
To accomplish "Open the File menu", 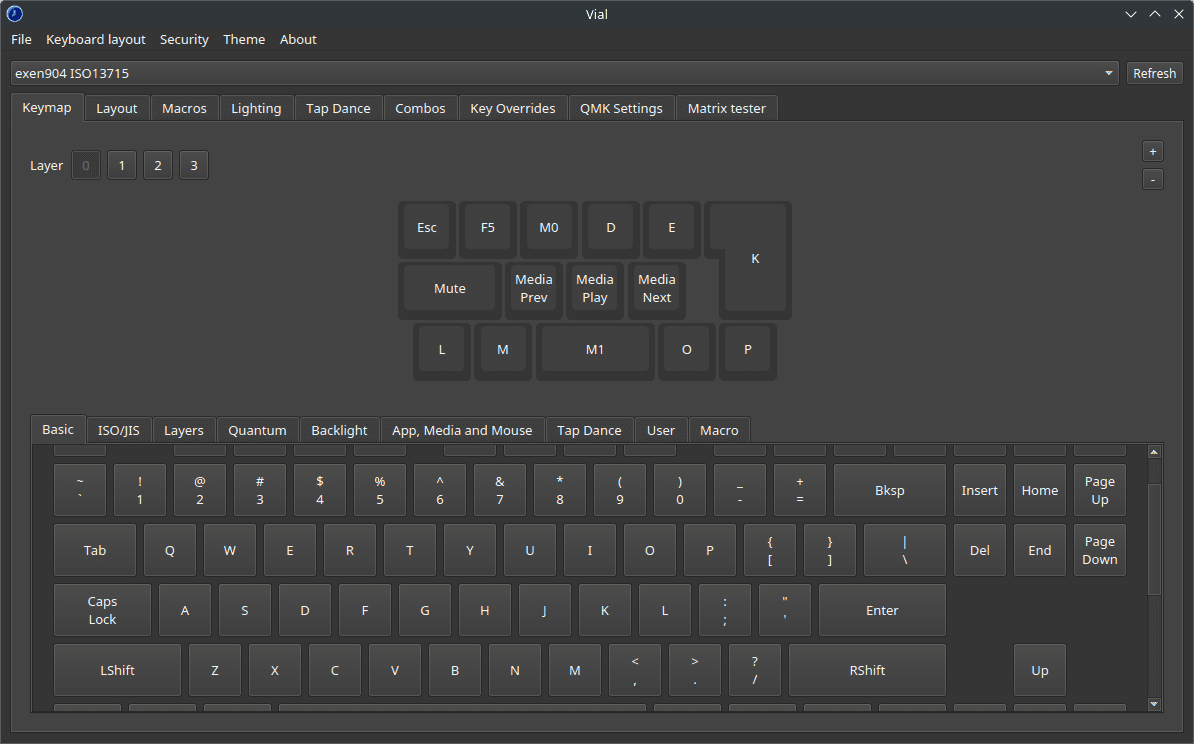I will 21,40.
